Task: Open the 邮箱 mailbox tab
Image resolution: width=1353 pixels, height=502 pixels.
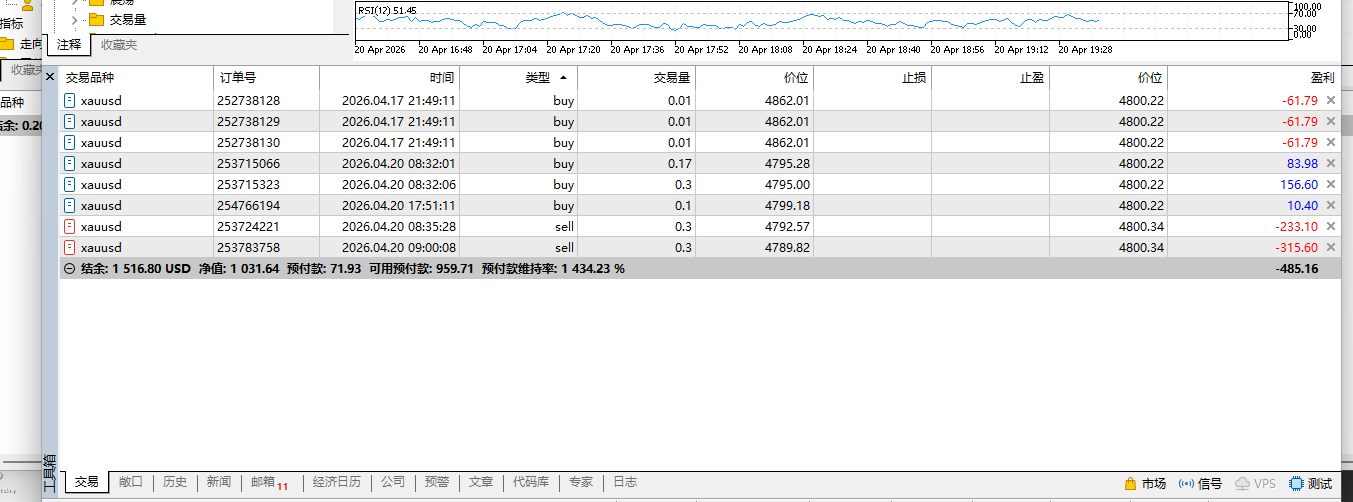Action: pyautogui.click(x=269, y=482)
